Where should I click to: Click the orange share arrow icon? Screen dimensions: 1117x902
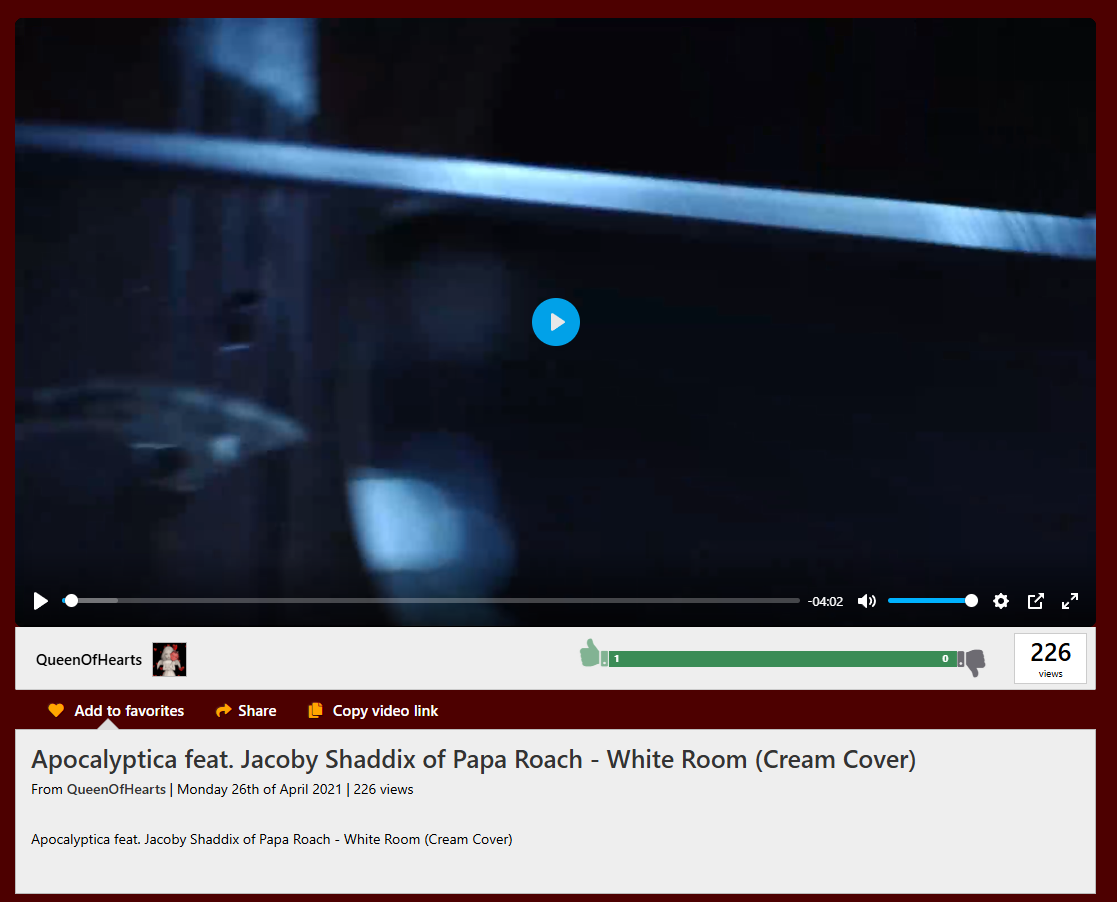coord(224,710)
